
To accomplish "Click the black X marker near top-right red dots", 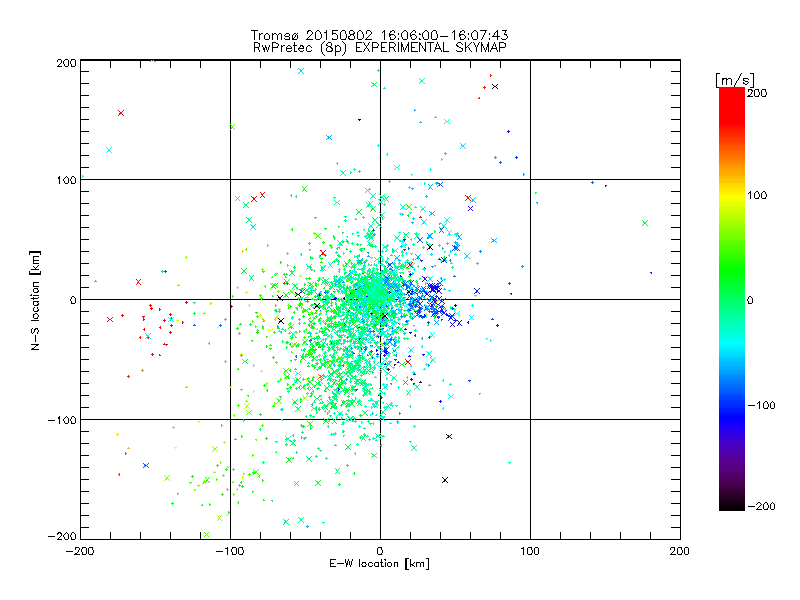I will (x=495, y=87).
